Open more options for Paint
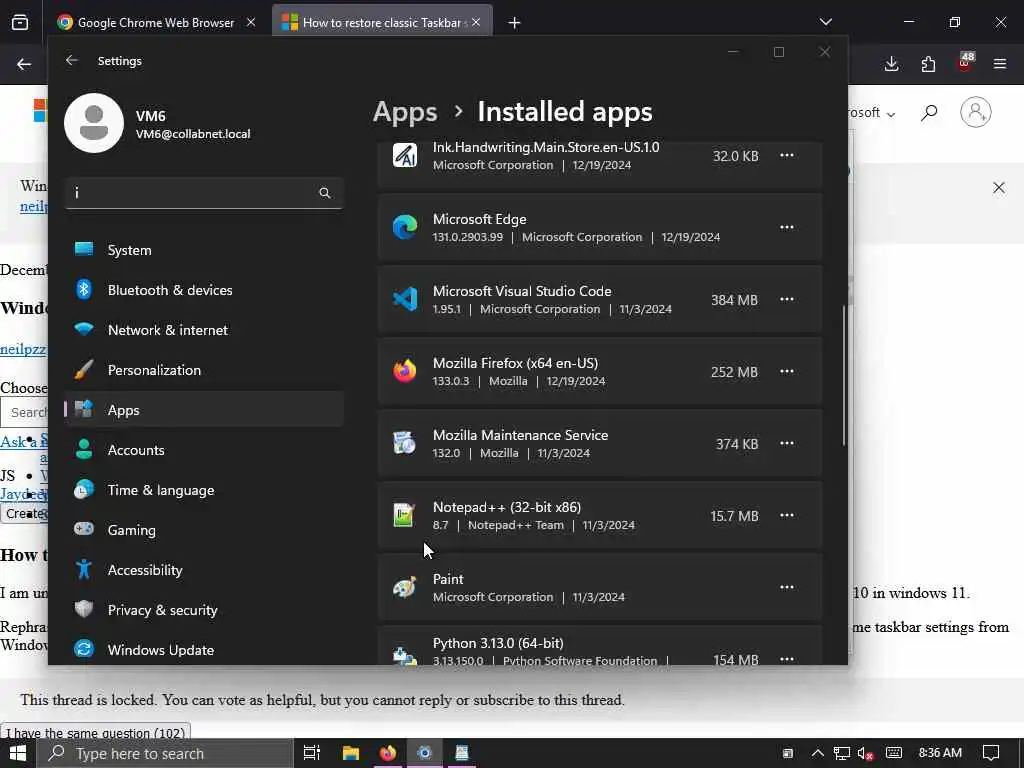Image resolution: width=1024 pixels, height=768 pixels. [787, 587]
